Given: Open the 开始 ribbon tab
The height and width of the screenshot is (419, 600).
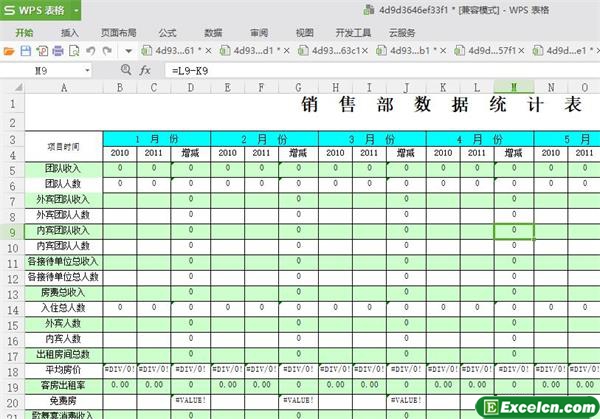Looking at the screenshot, I should [24, 33].
